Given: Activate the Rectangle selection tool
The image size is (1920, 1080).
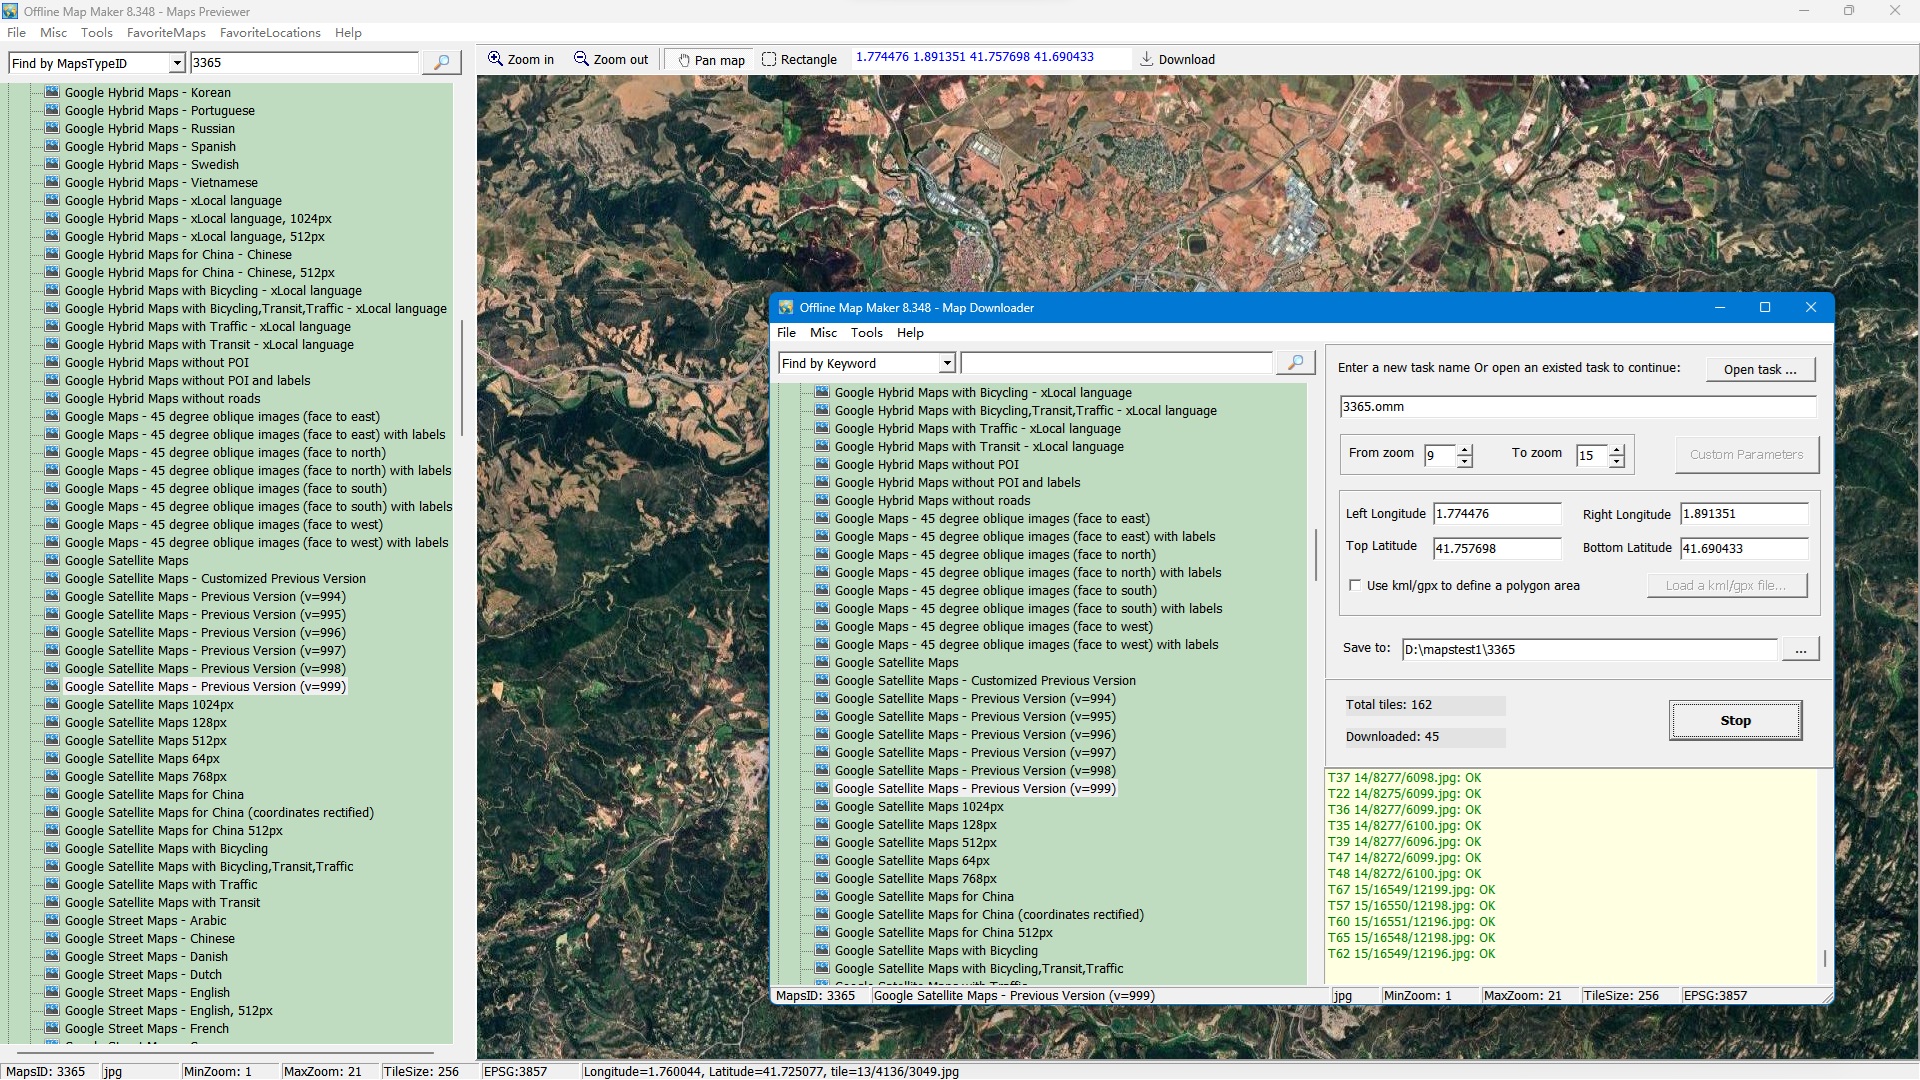Looking at the screenshot, I should pyautogui.click(x=799, y=59).
